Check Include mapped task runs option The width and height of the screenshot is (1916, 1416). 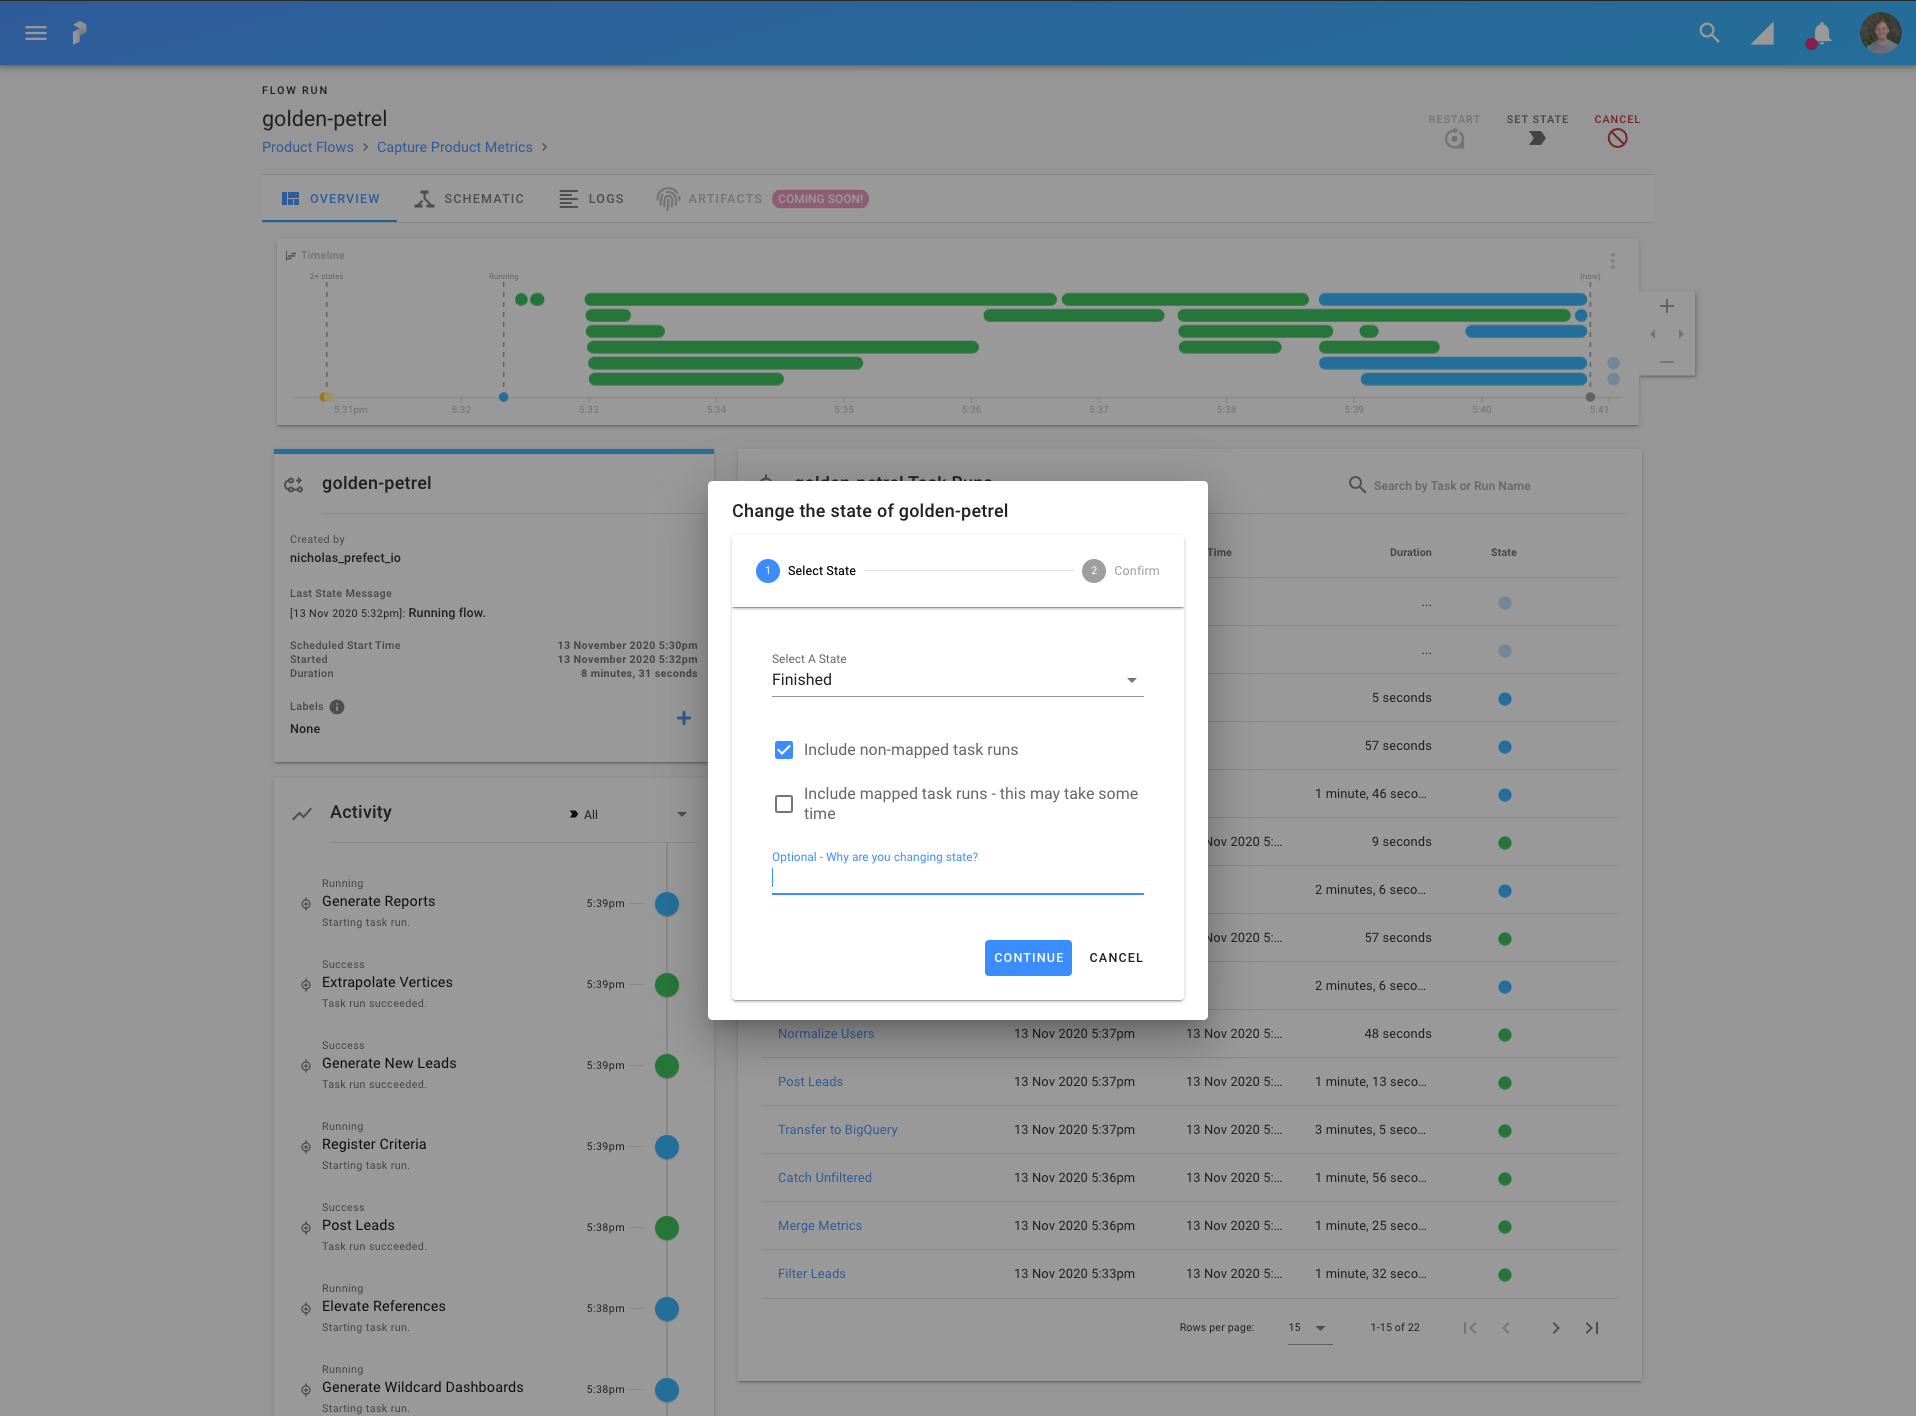(x=784, y=804)
